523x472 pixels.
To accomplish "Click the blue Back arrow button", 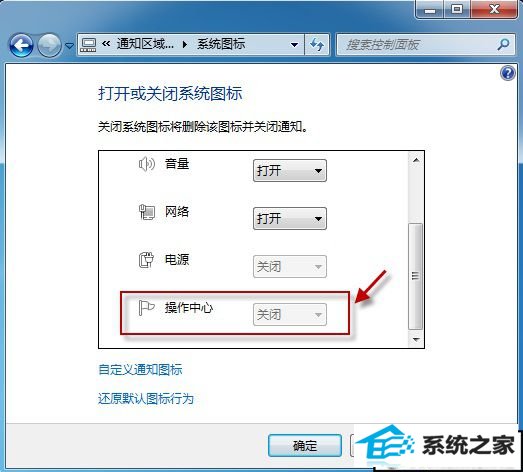I will point(21,45).
